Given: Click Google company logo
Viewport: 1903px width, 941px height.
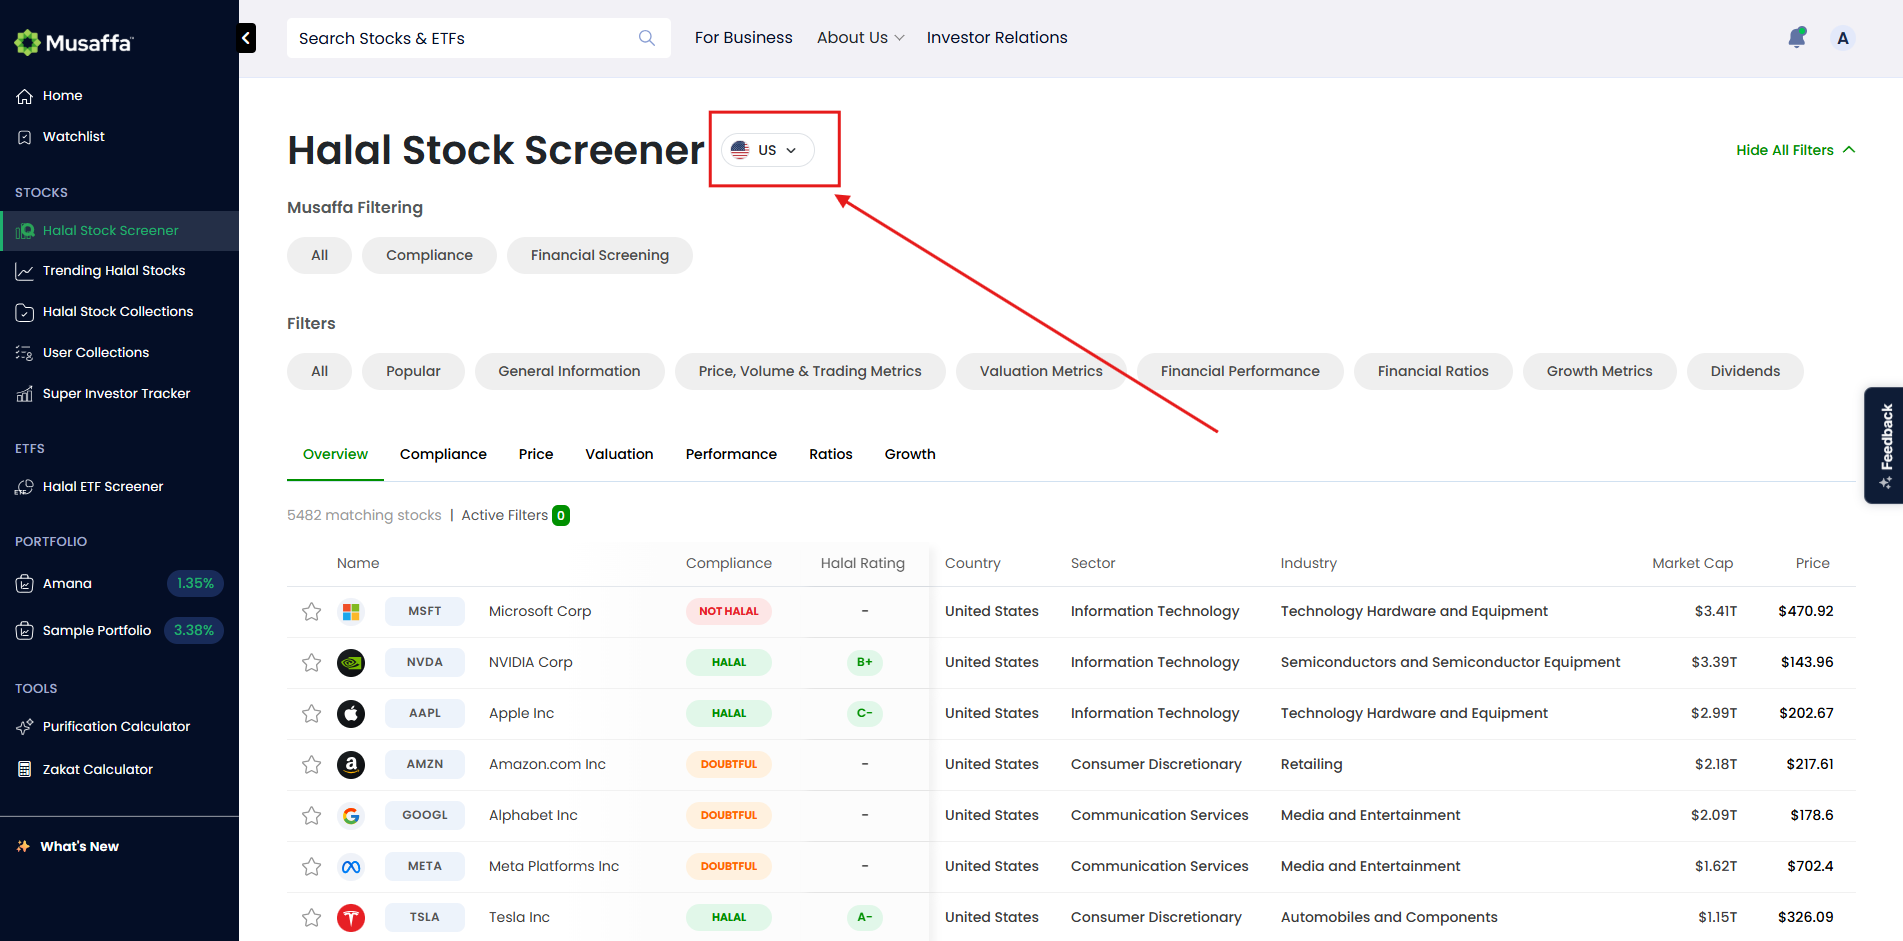Looking at the screenshot, I should coord(351,815).
